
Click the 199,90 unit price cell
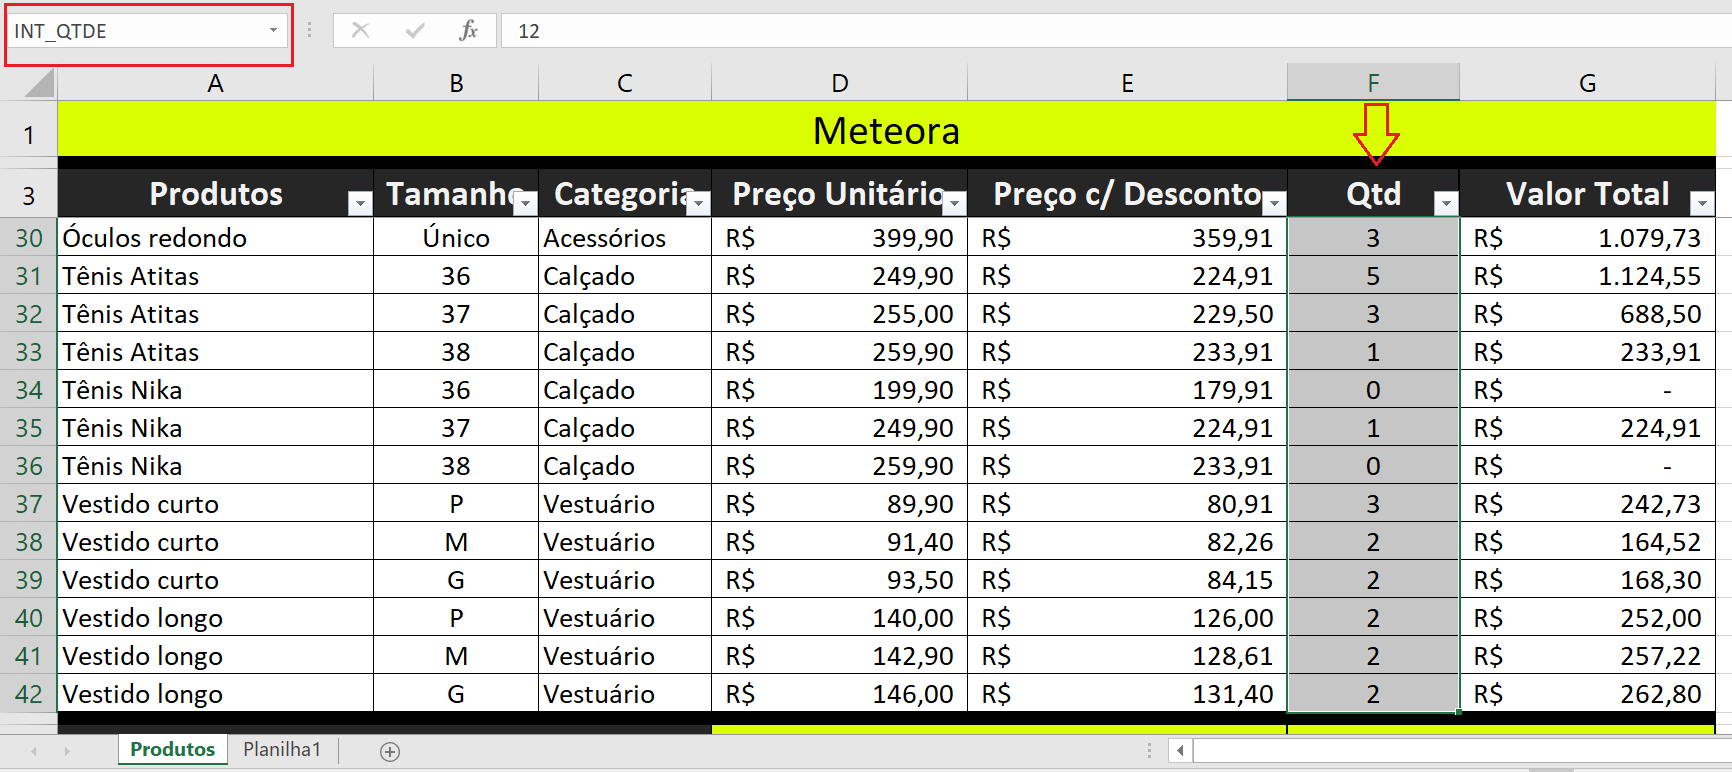click(840, 390)
